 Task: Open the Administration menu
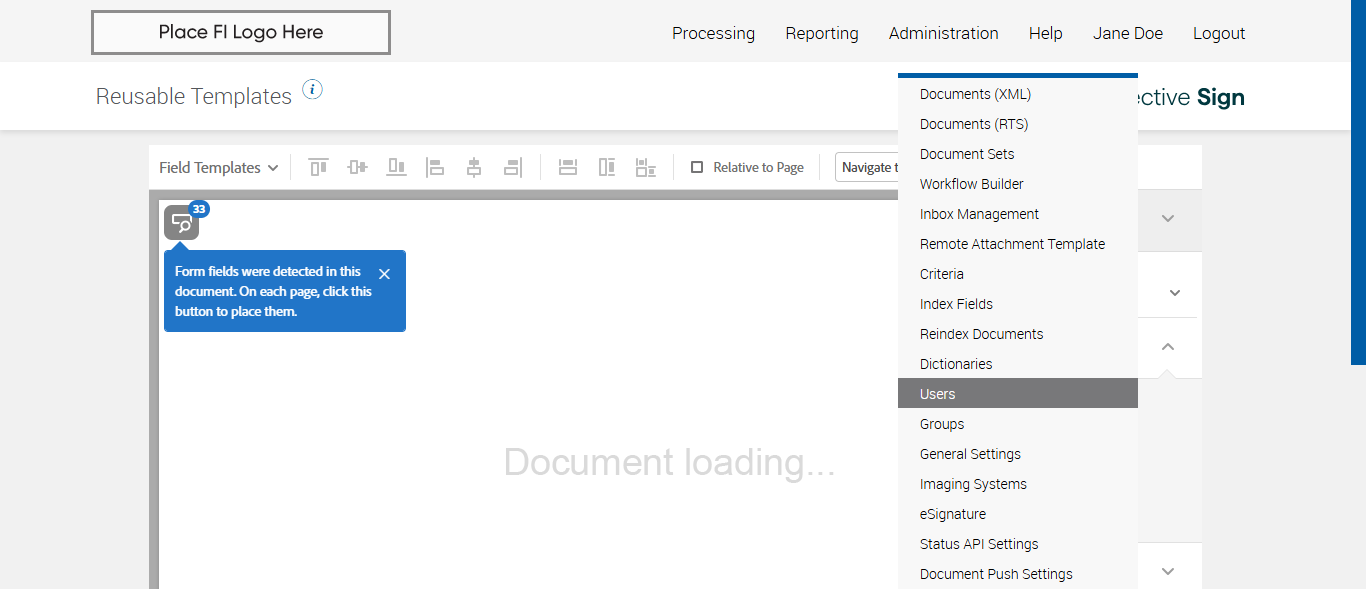tap(944, 33)
